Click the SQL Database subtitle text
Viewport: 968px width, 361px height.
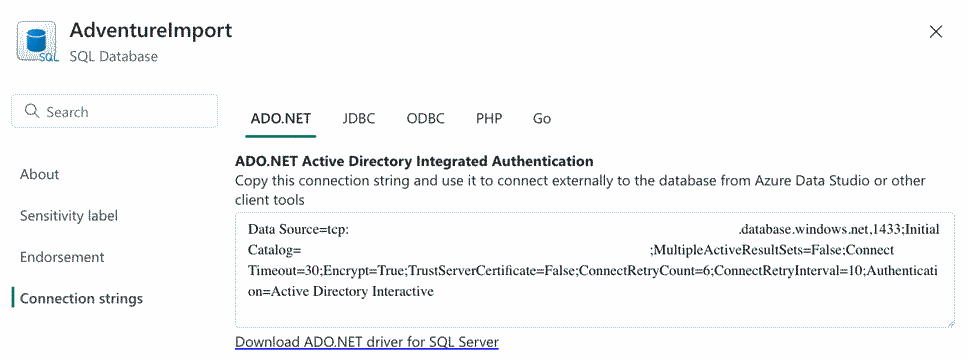[x=114, y=57]
